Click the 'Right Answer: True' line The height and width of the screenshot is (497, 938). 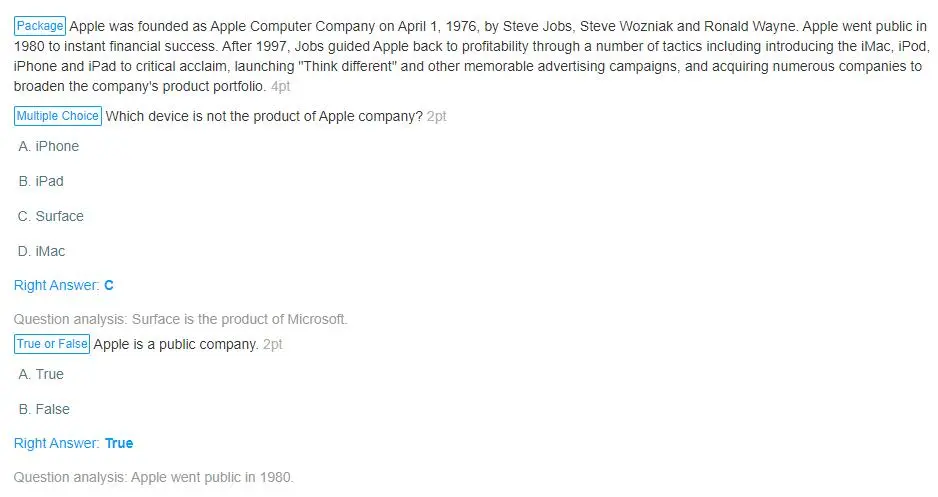click(x=73, y=443)
